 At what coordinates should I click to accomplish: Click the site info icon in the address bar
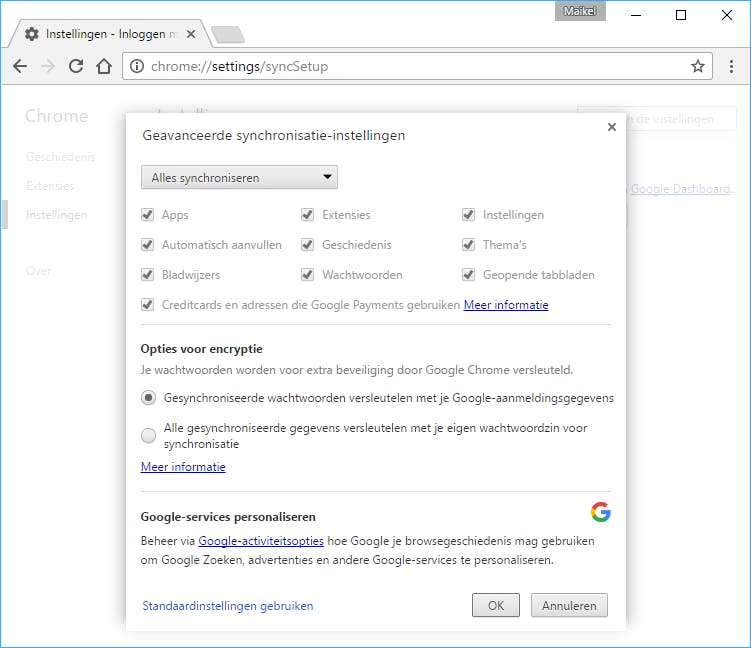click(x=137, y=66)
